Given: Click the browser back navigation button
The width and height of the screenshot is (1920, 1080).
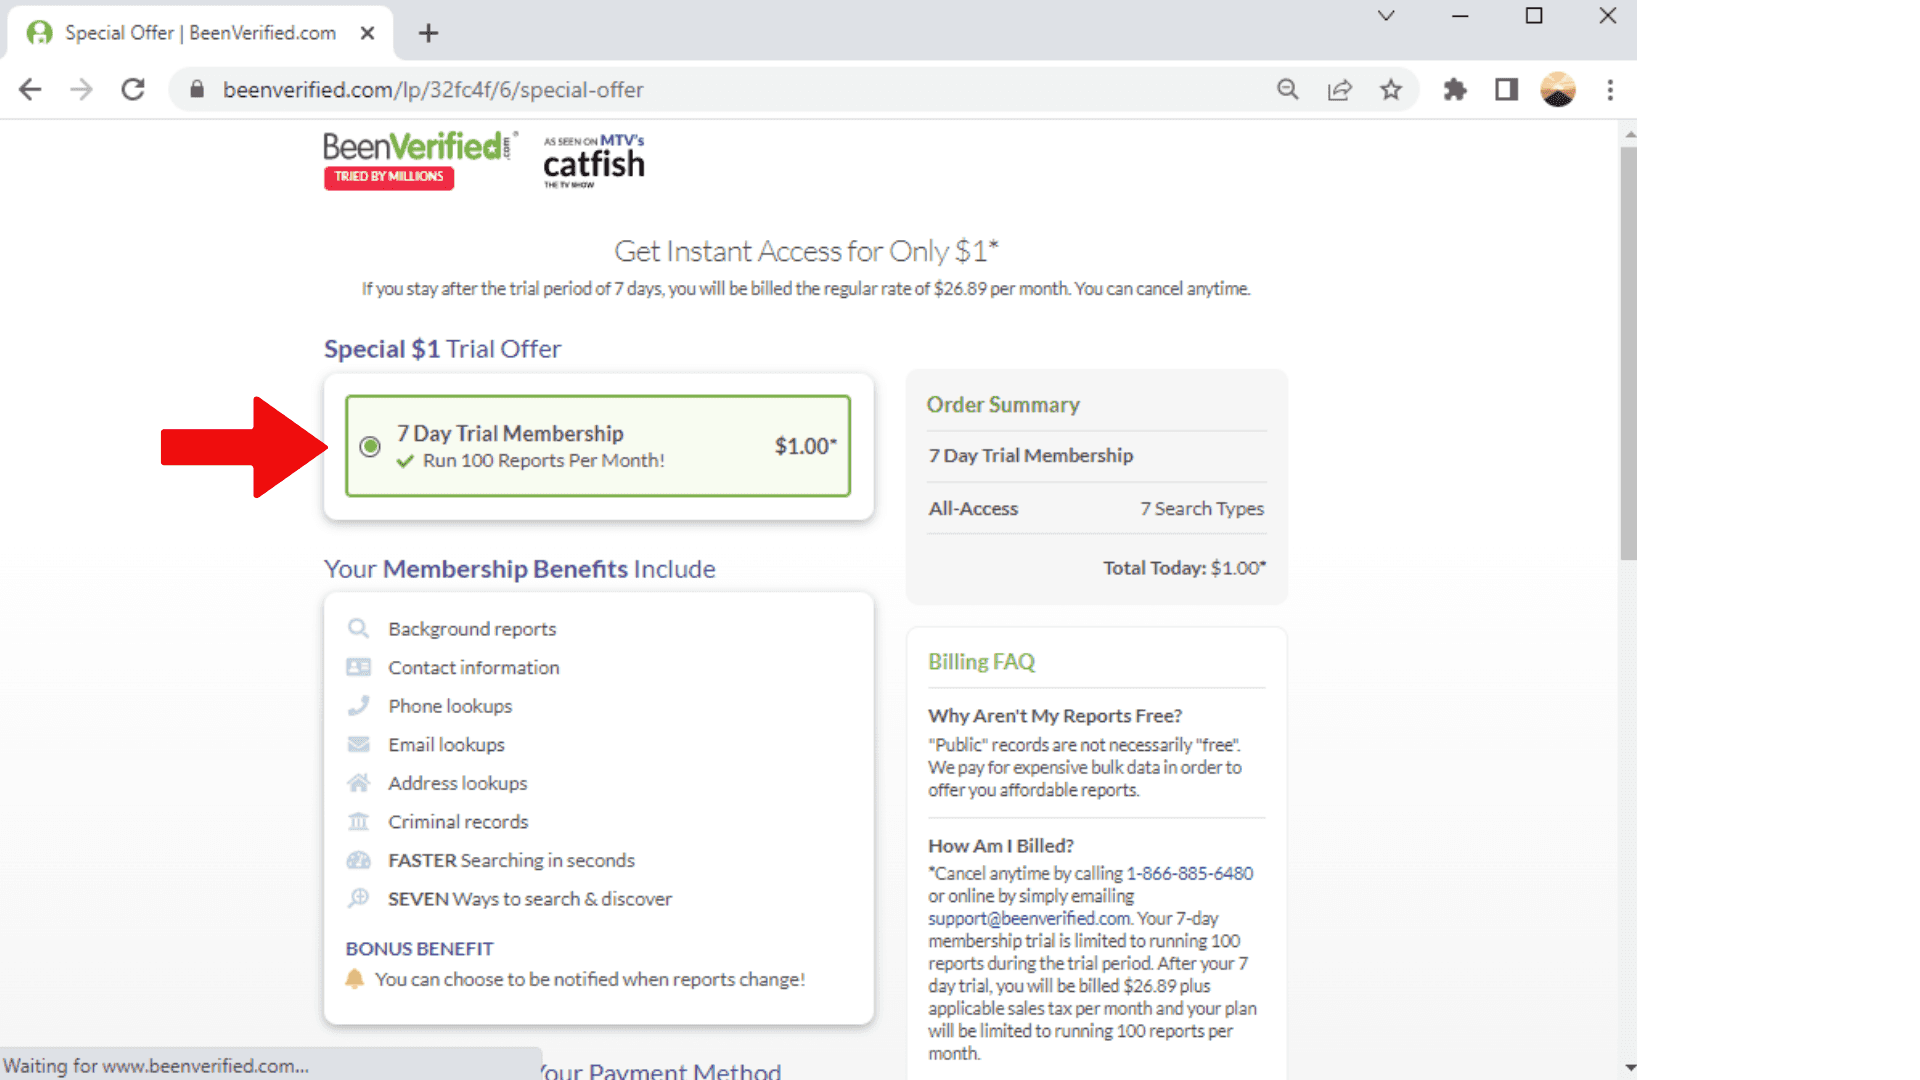Looking at the screenshot, I should 29,90.
